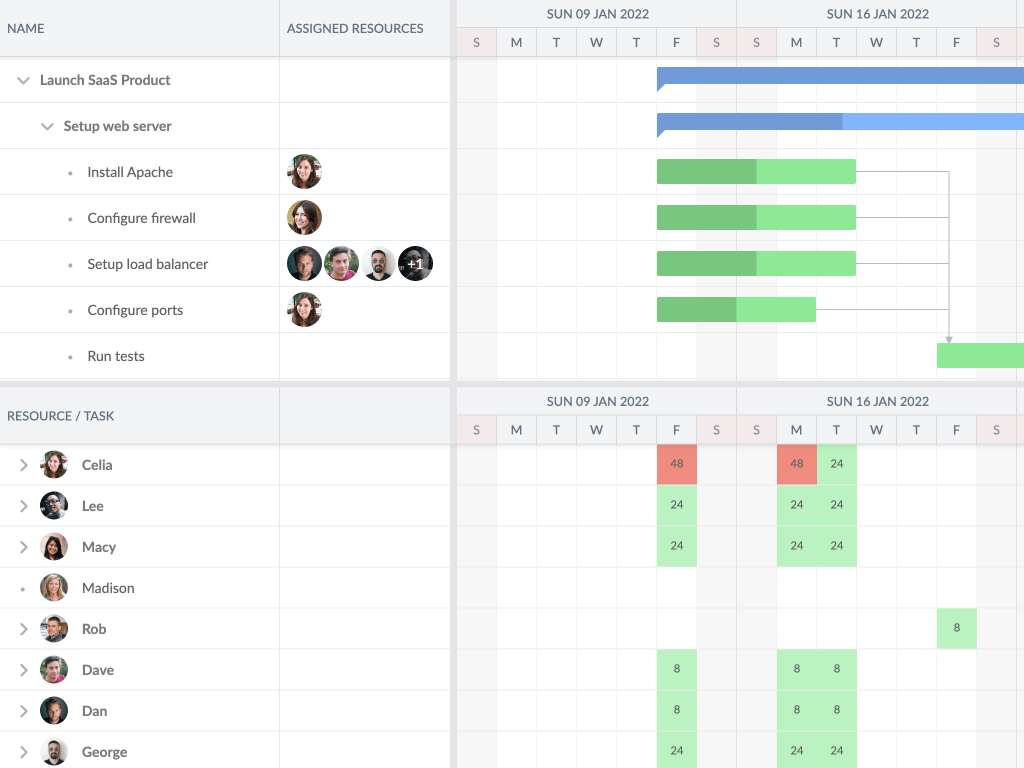Click Rob's 8-hour Friday allocation cell
This screenshot has height=768, width=1024.
(x=957, y=628)
